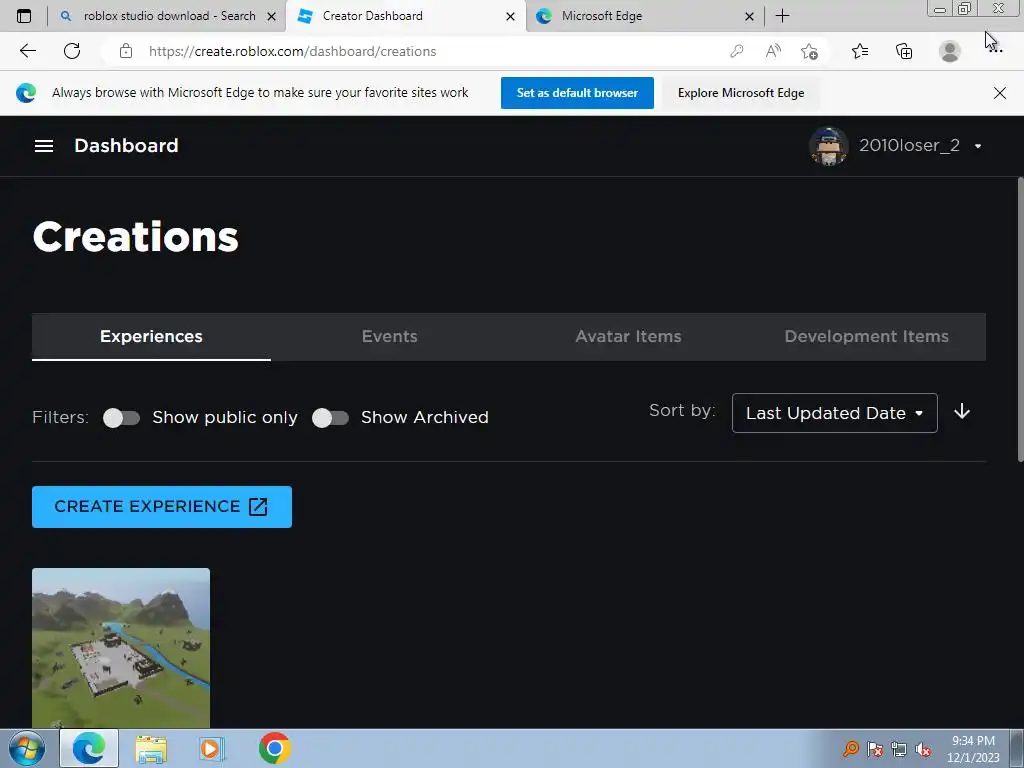
Task: Switch to the roblox studio download search tab
Action: [167, 16]
